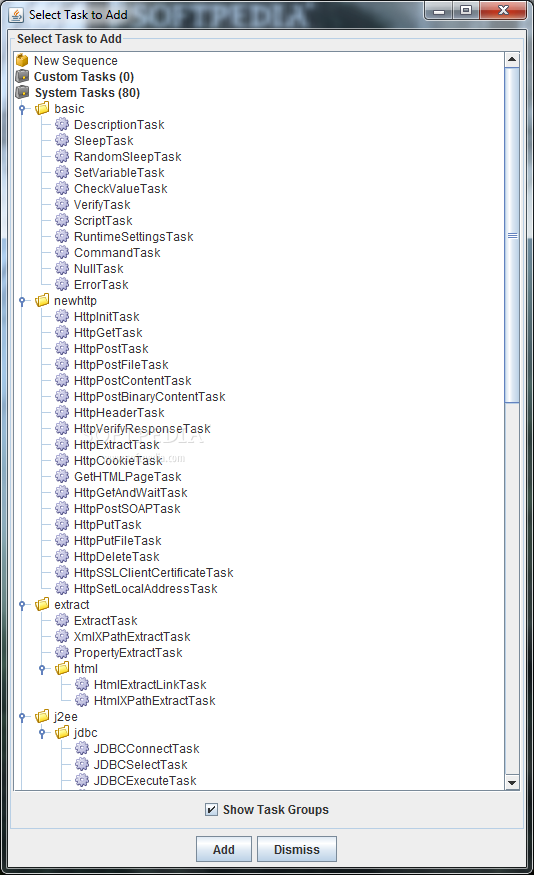Click the gear icon beside GetHTMLPageTask

pos(62,477)
